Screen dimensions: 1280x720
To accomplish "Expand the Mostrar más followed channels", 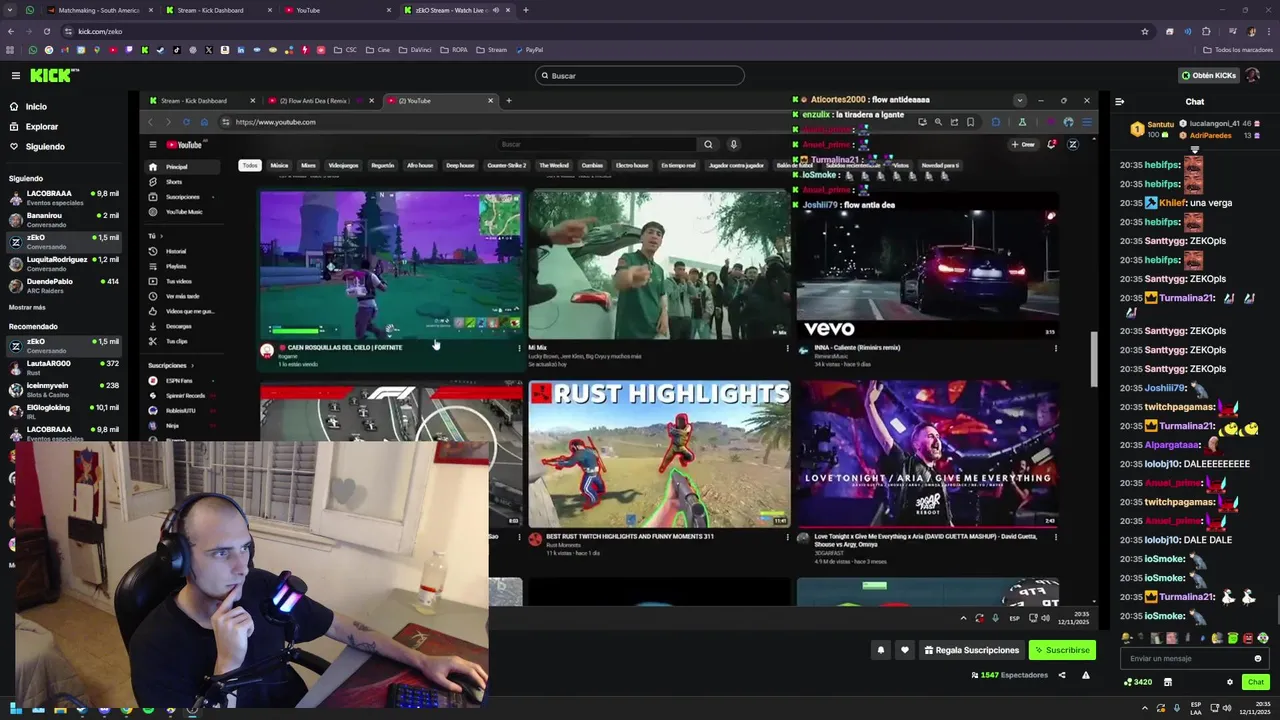I will click(x=27, y=307).
